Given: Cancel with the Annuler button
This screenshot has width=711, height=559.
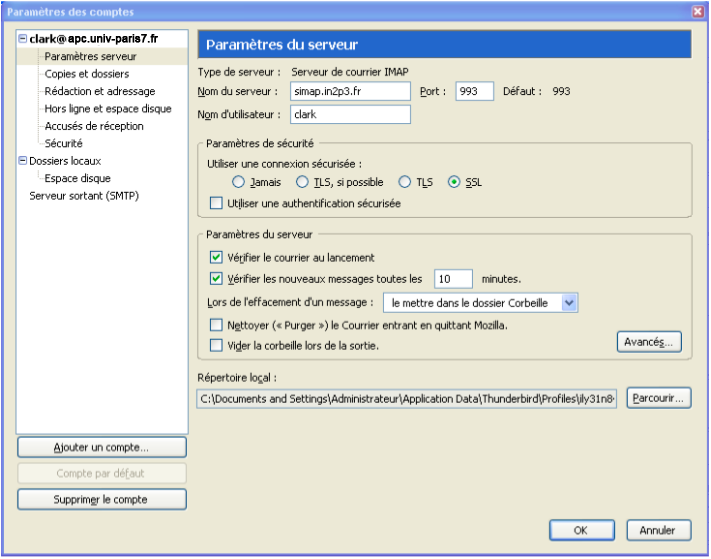Looking at the screenshot, I should [x=658, y=530].
